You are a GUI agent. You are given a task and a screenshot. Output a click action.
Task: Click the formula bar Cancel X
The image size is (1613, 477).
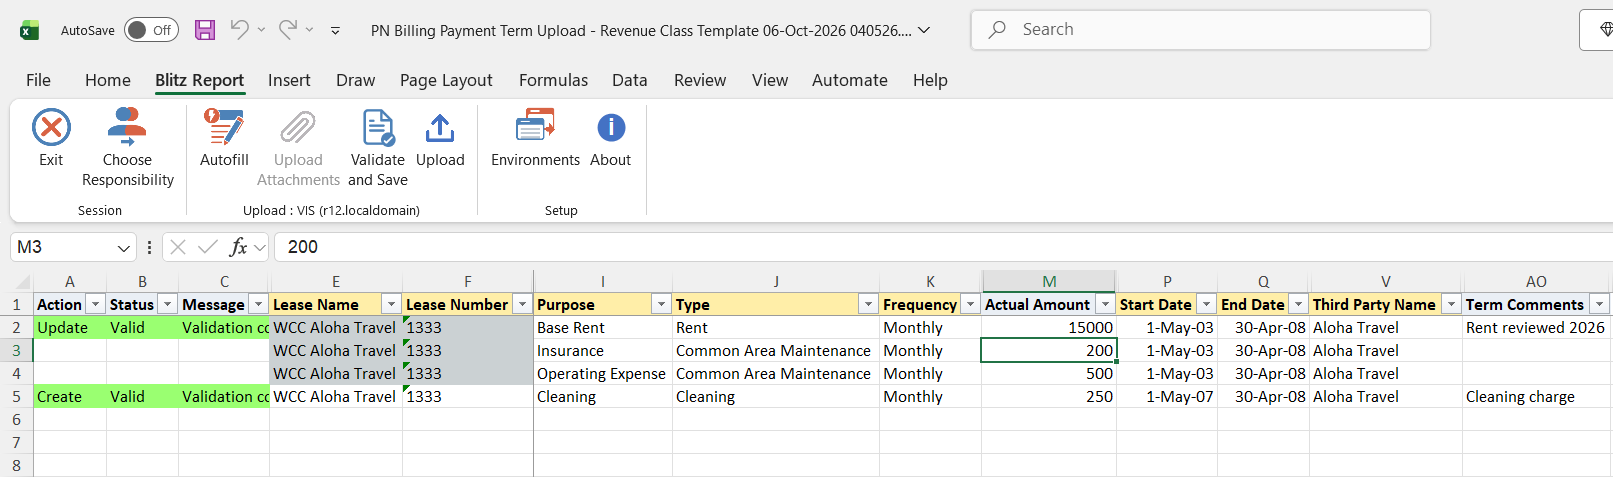tap(178, 247)
